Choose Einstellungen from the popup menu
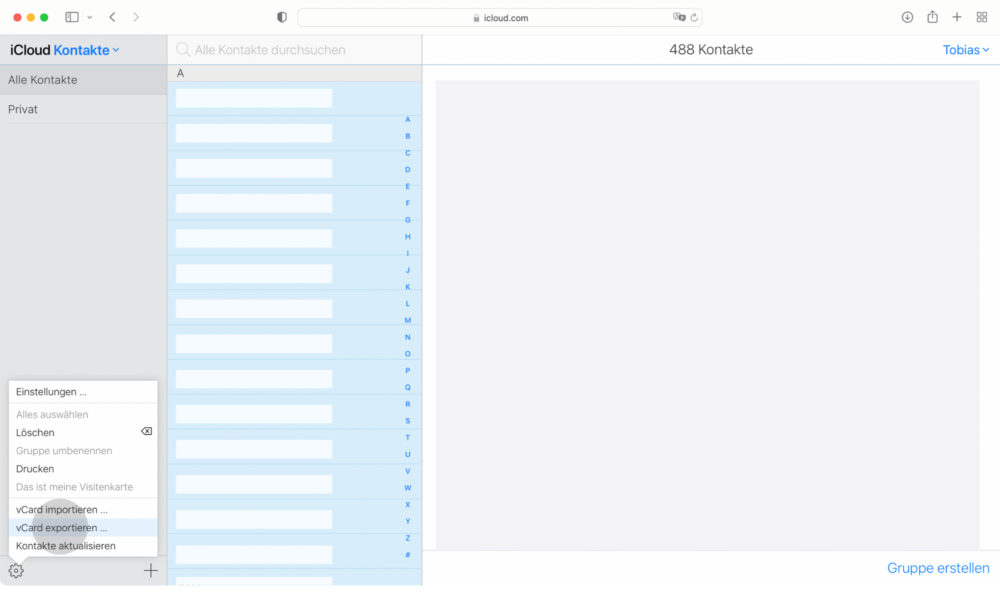The height and width of the screenshot is (600, 1000). click(x=83, y=391)
